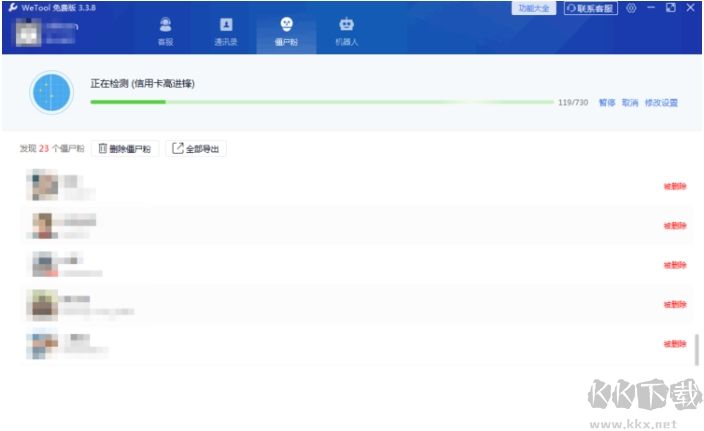Minimize the WeTool window
Viewport: 704px width, 431px height.
[x=651, y=8]
